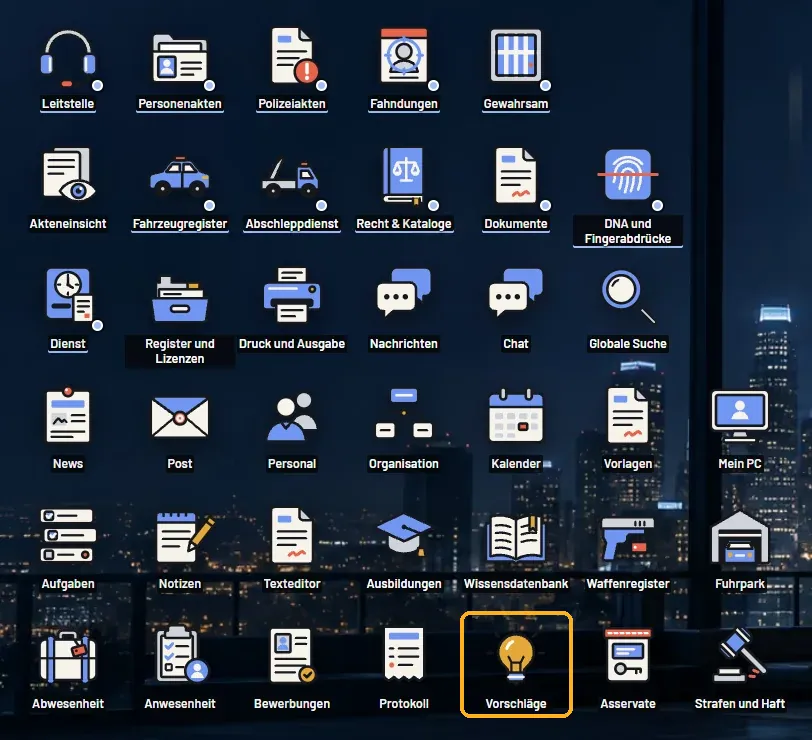Open the Fuhrpark garage icon
Screen dimensions: 812x740
(740, 538)
